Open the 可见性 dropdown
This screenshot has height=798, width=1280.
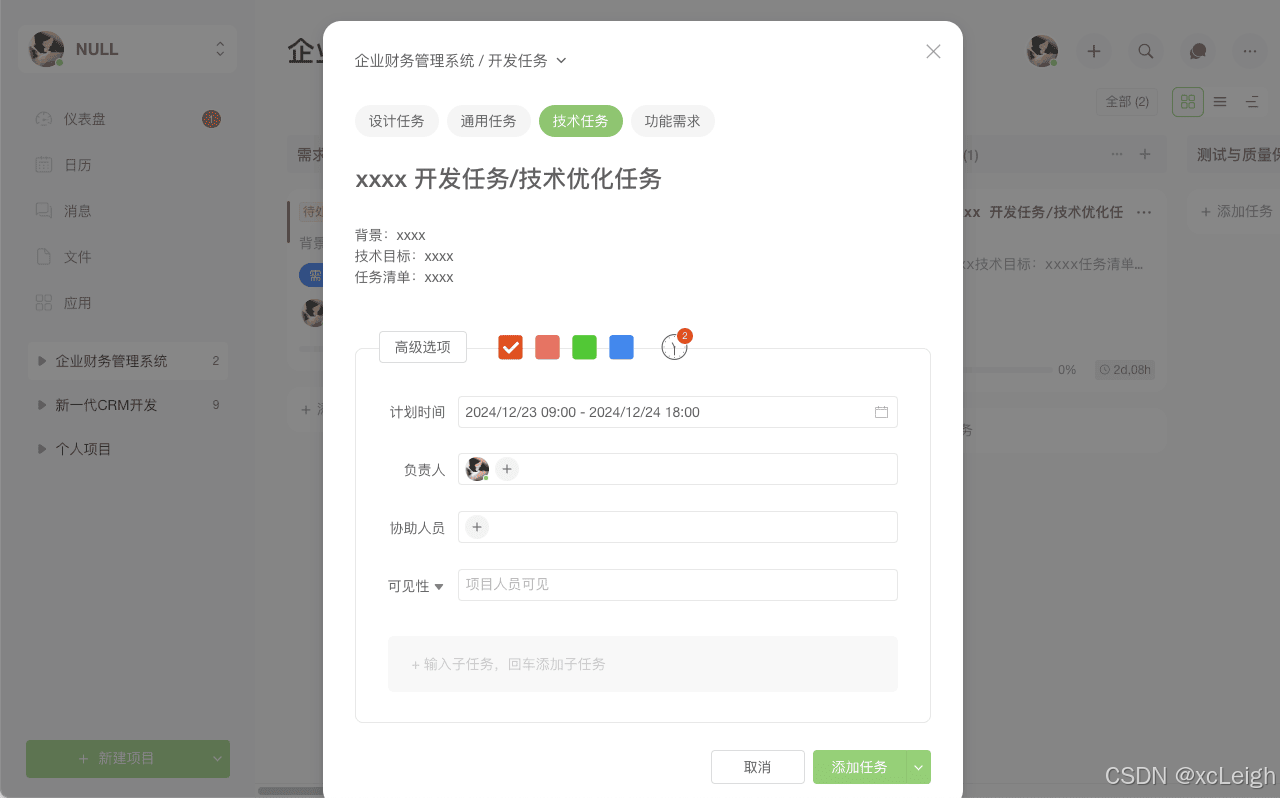point(415,586)
